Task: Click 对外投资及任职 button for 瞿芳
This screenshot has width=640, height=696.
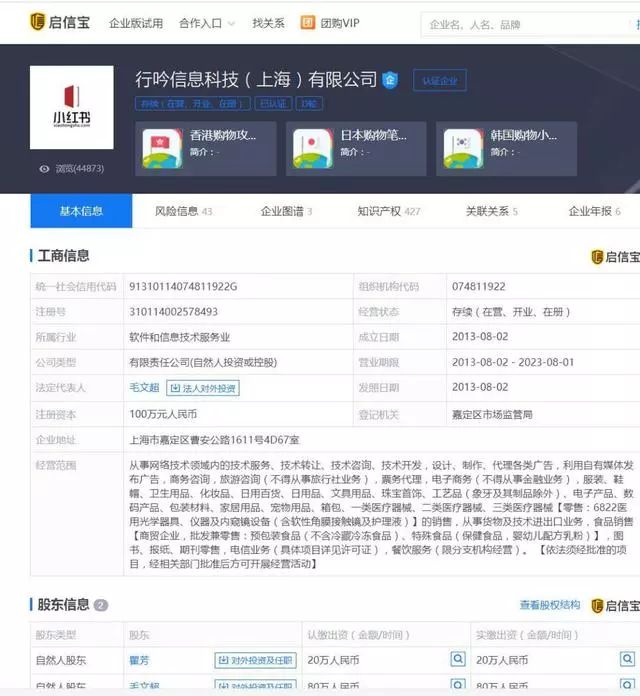Action: click(255, 660)
